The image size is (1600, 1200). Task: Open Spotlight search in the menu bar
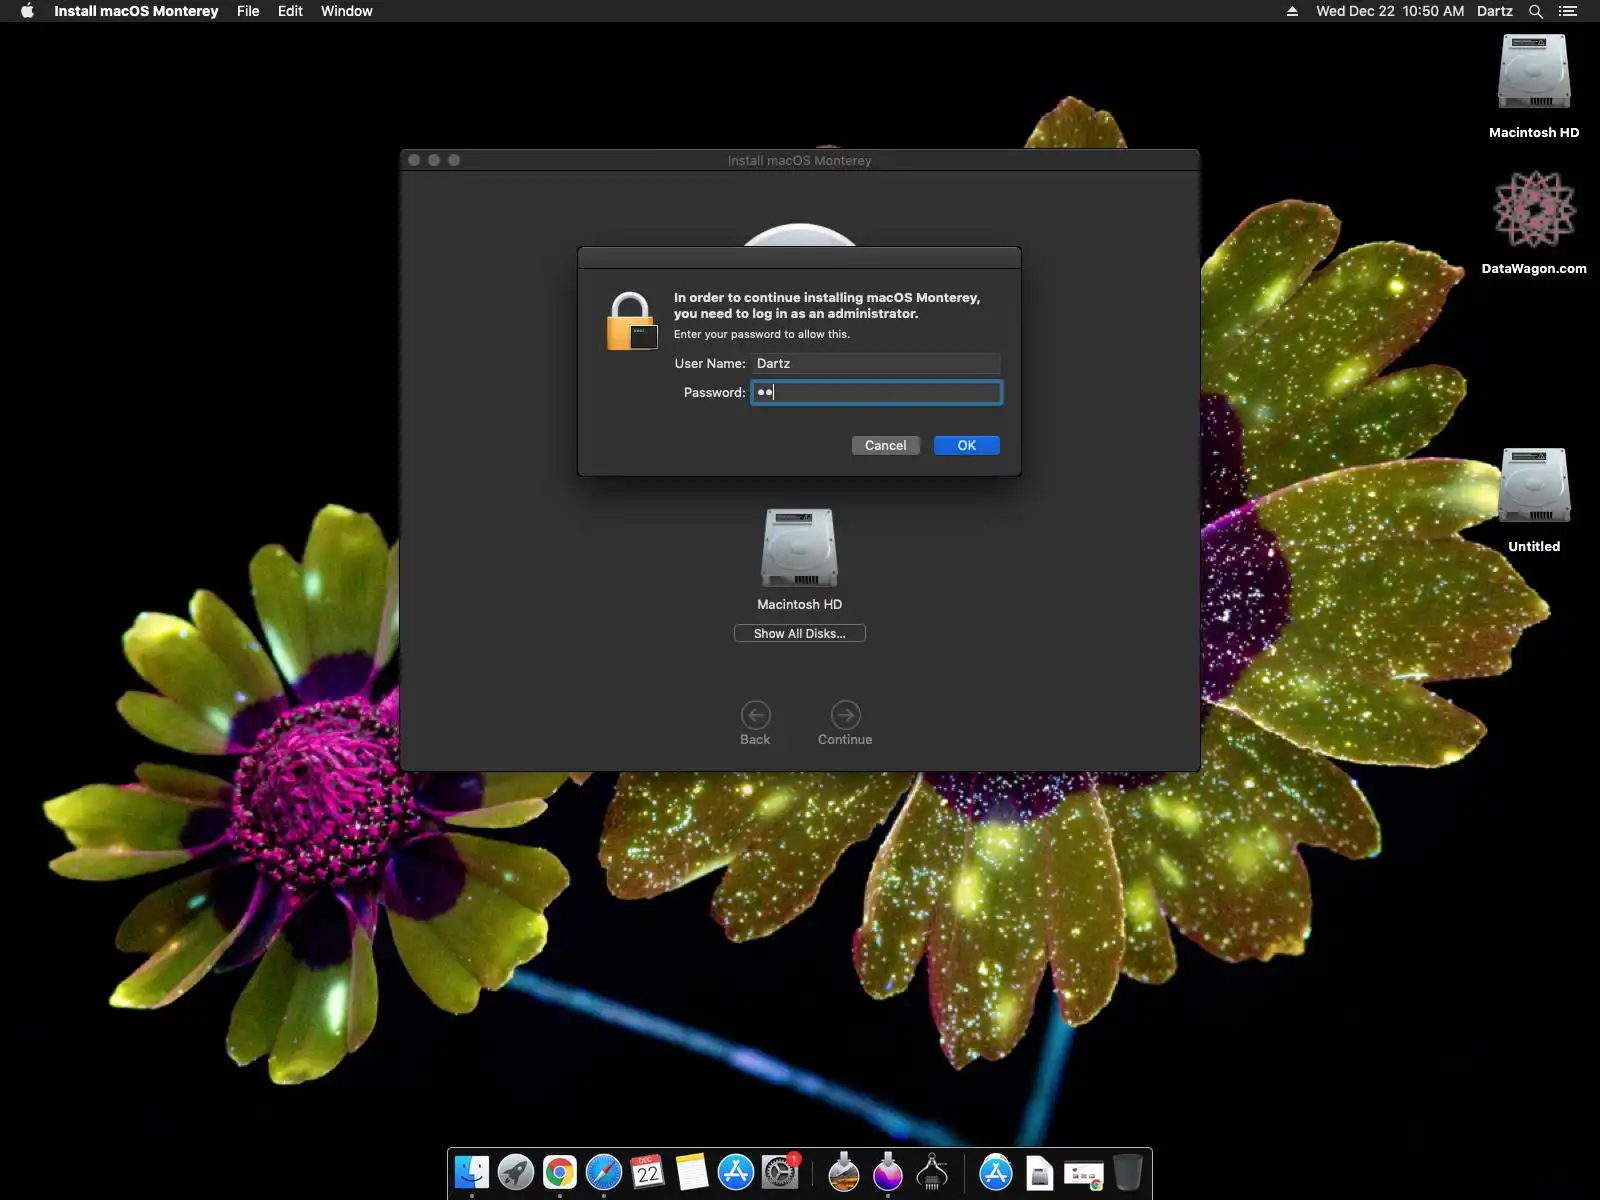pos(1536,11)
